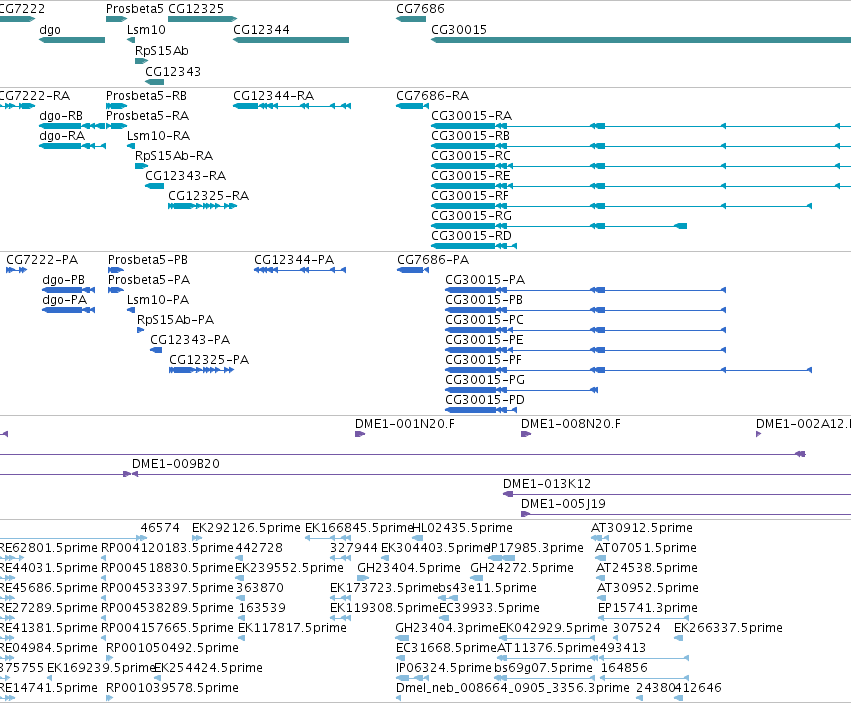Screen dimensions: 851x703
Task: Click the CG30015-RD transcript label
Action: tap(471, 236)
